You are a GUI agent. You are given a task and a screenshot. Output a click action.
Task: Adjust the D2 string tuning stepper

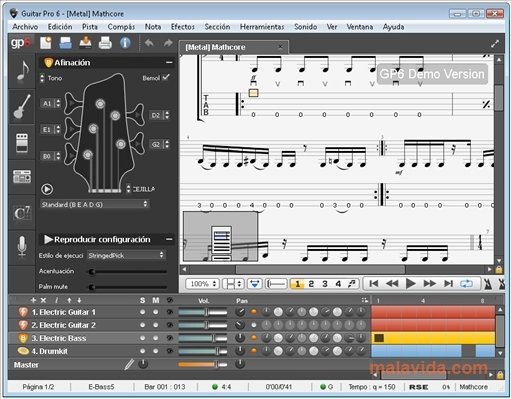click(167, 115)
